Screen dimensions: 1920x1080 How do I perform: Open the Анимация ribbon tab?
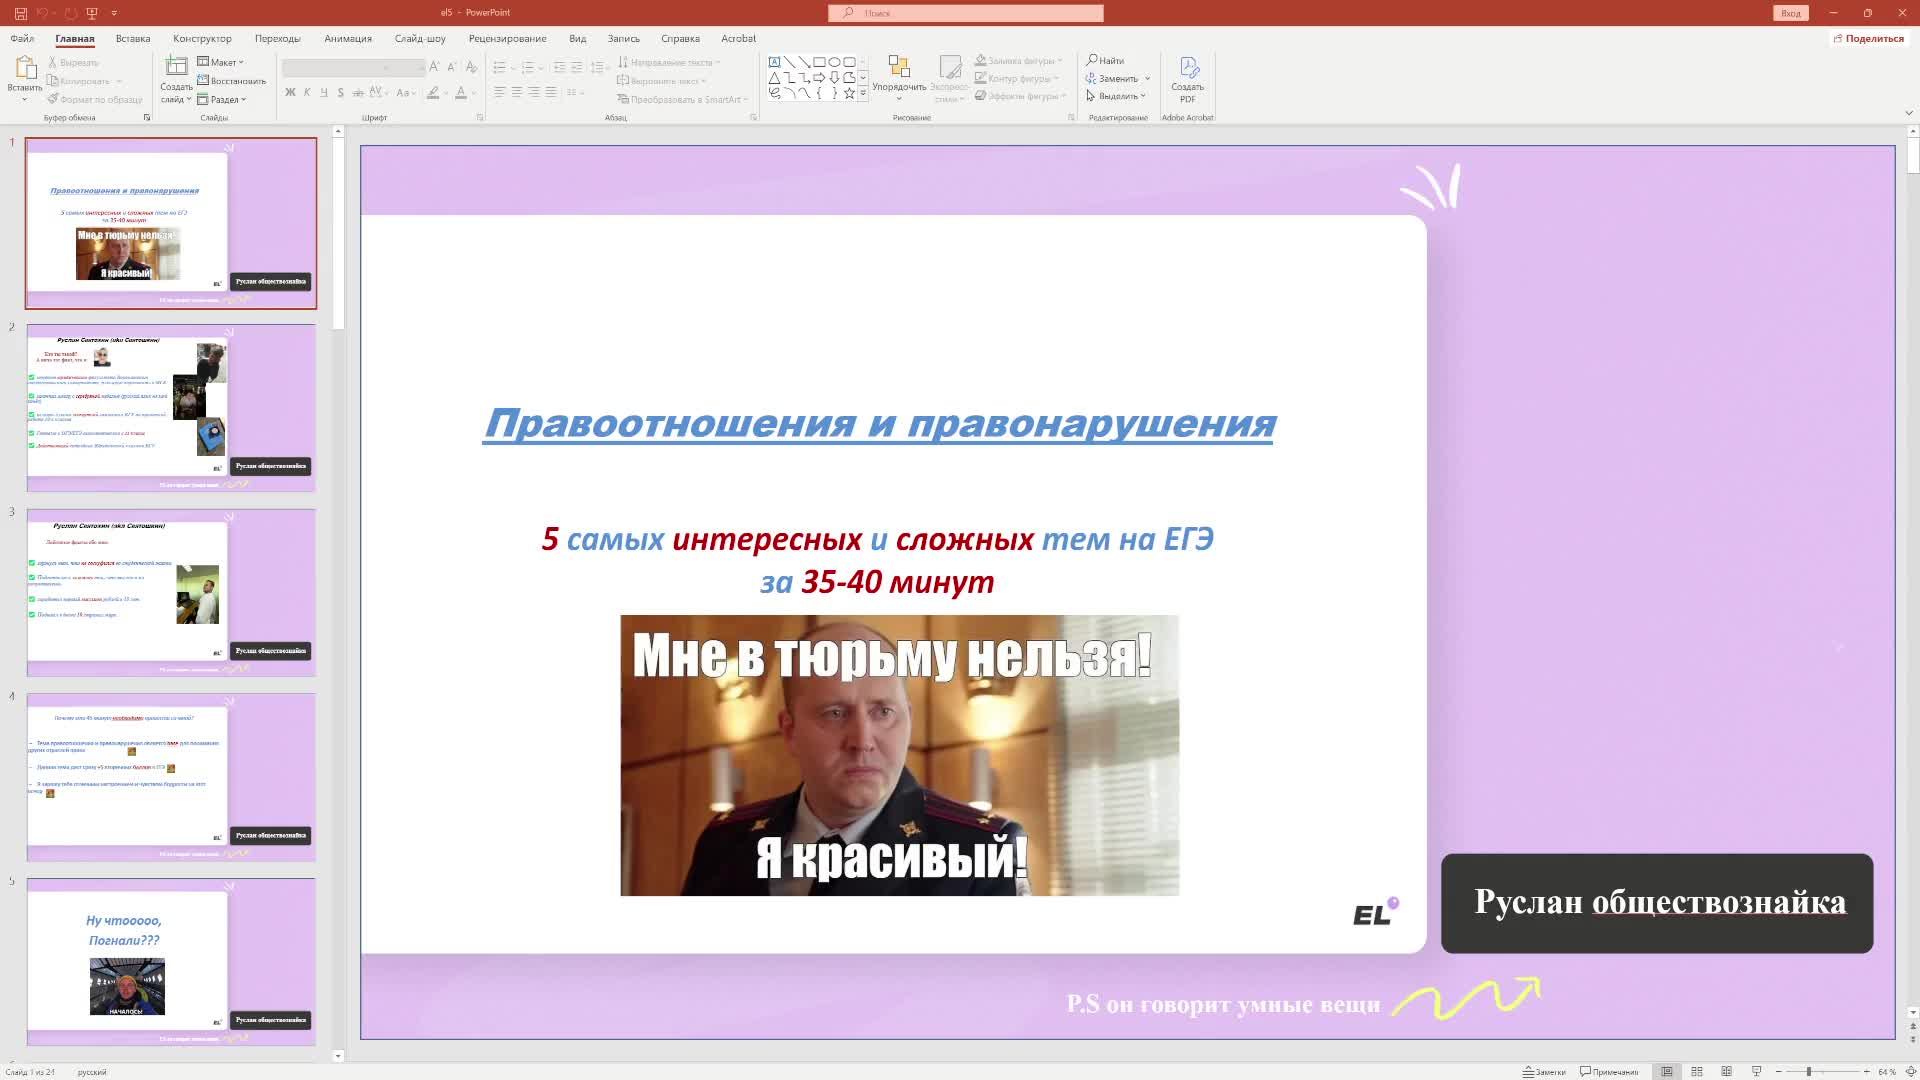coord(348,38)
